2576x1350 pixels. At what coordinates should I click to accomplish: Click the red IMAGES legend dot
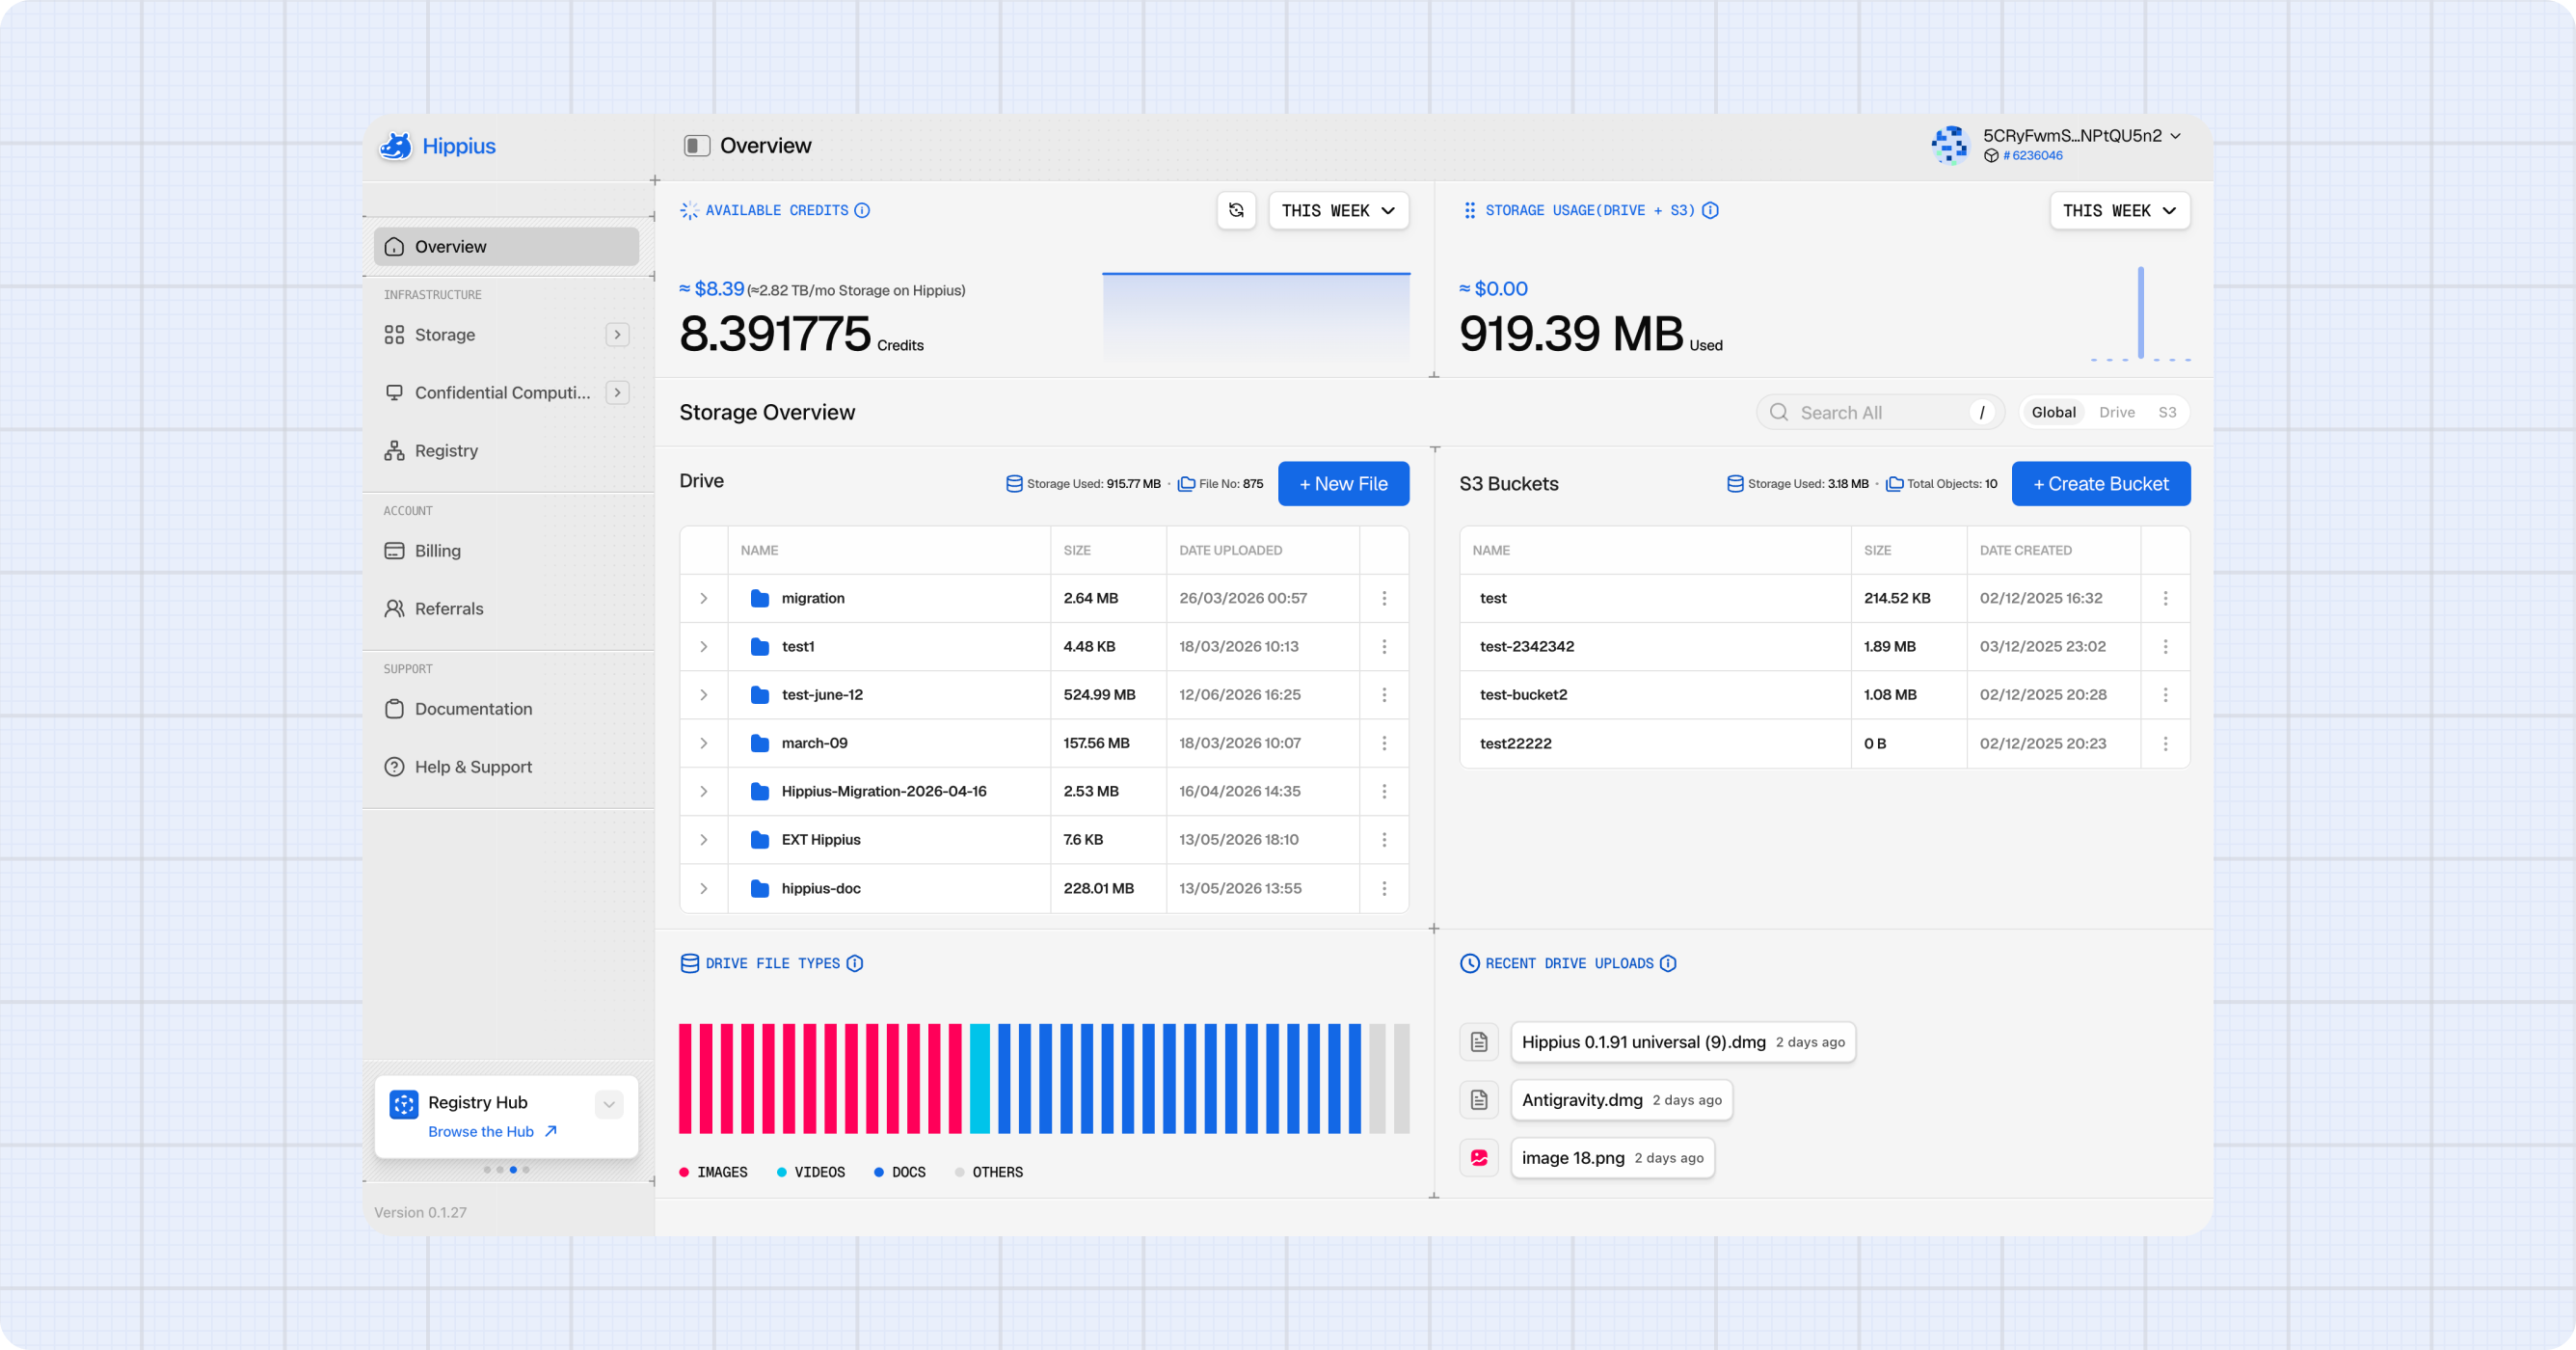[x=684, y=1172]
